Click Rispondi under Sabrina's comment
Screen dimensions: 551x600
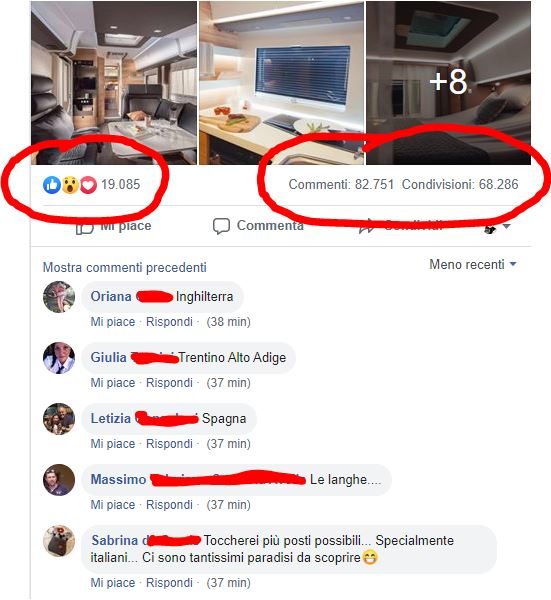(x=169, y=583)
